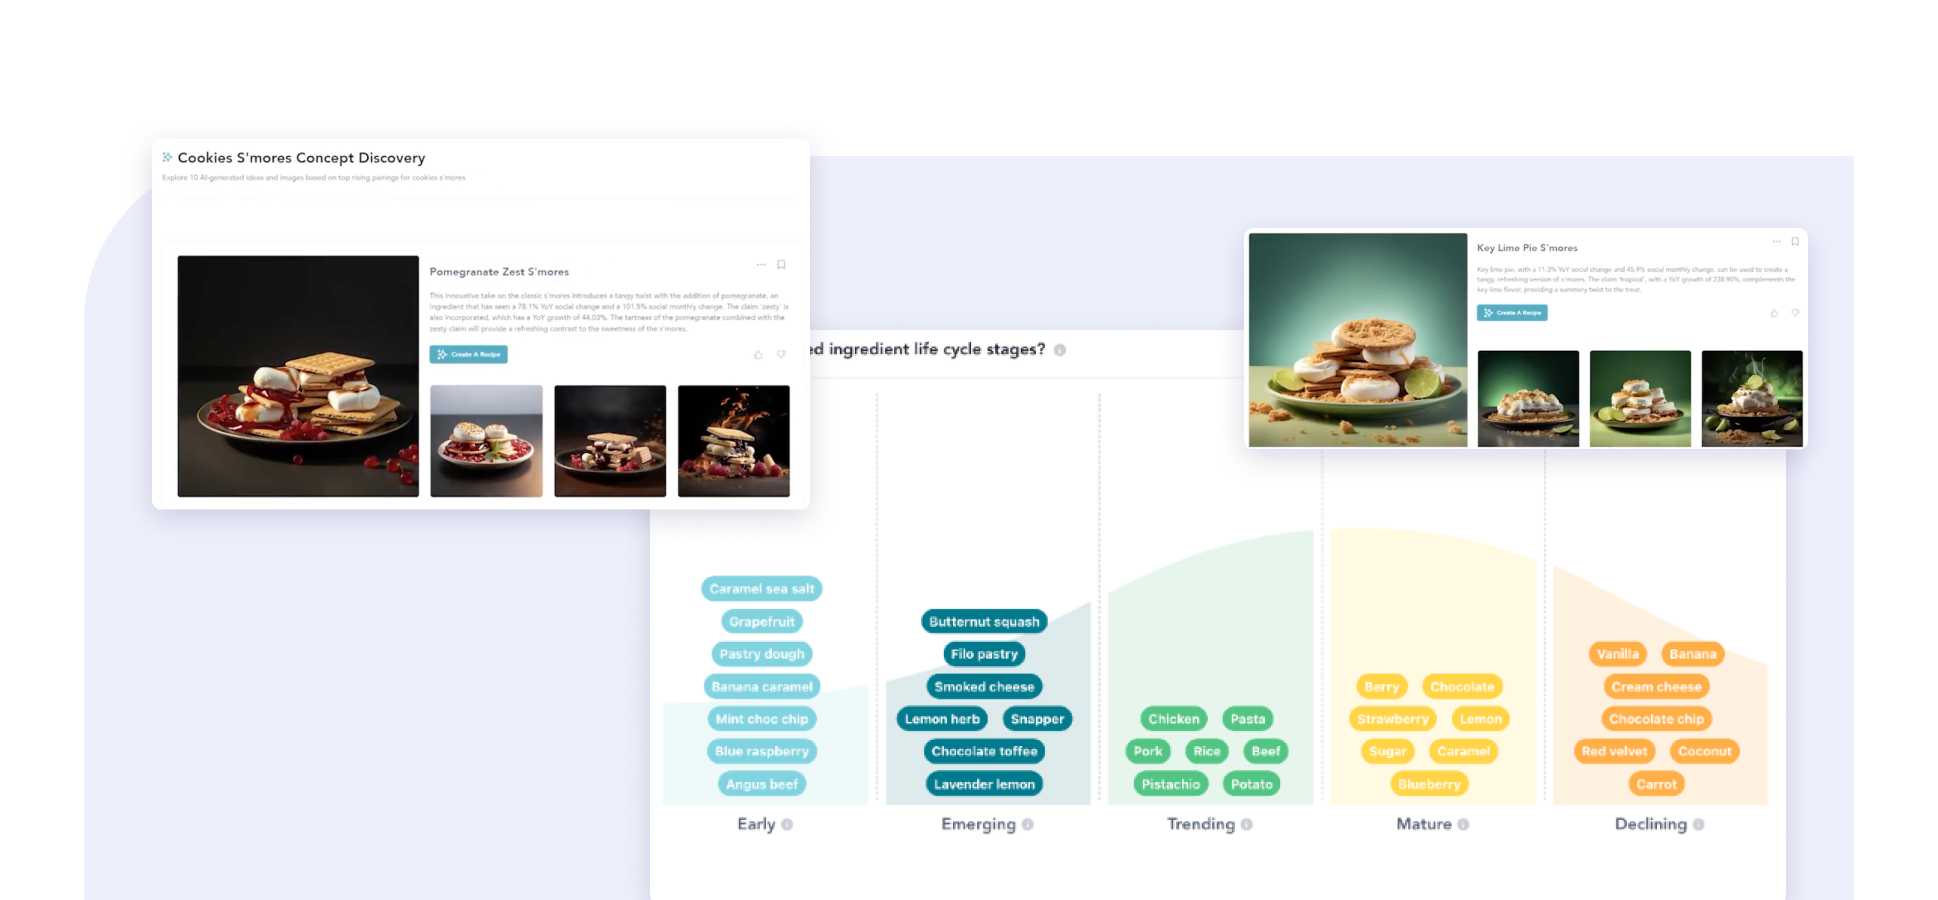
Task: Select the first small Pomegranate S'mores thumbnail
Action: pos(487,441)
